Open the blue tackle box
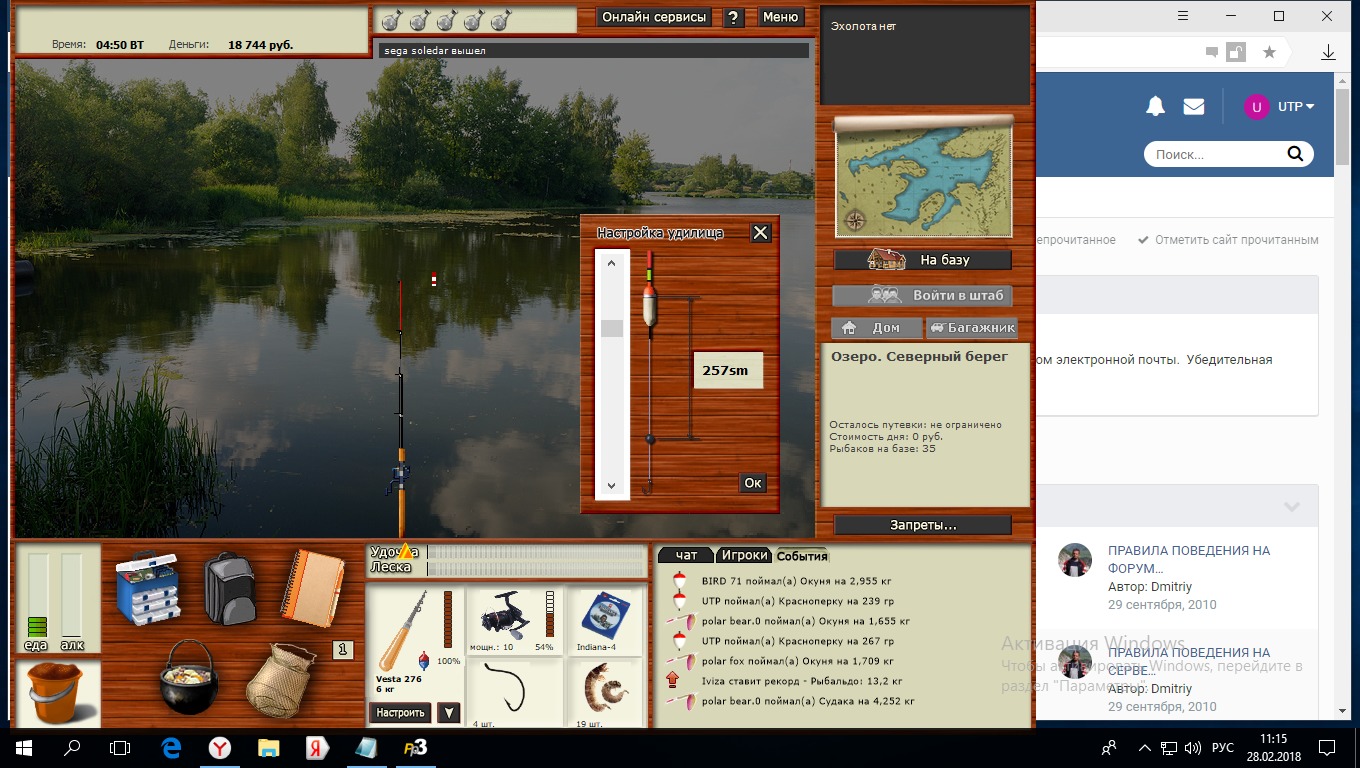Viewport: 1360px width, 768px height. coord(150,590)
